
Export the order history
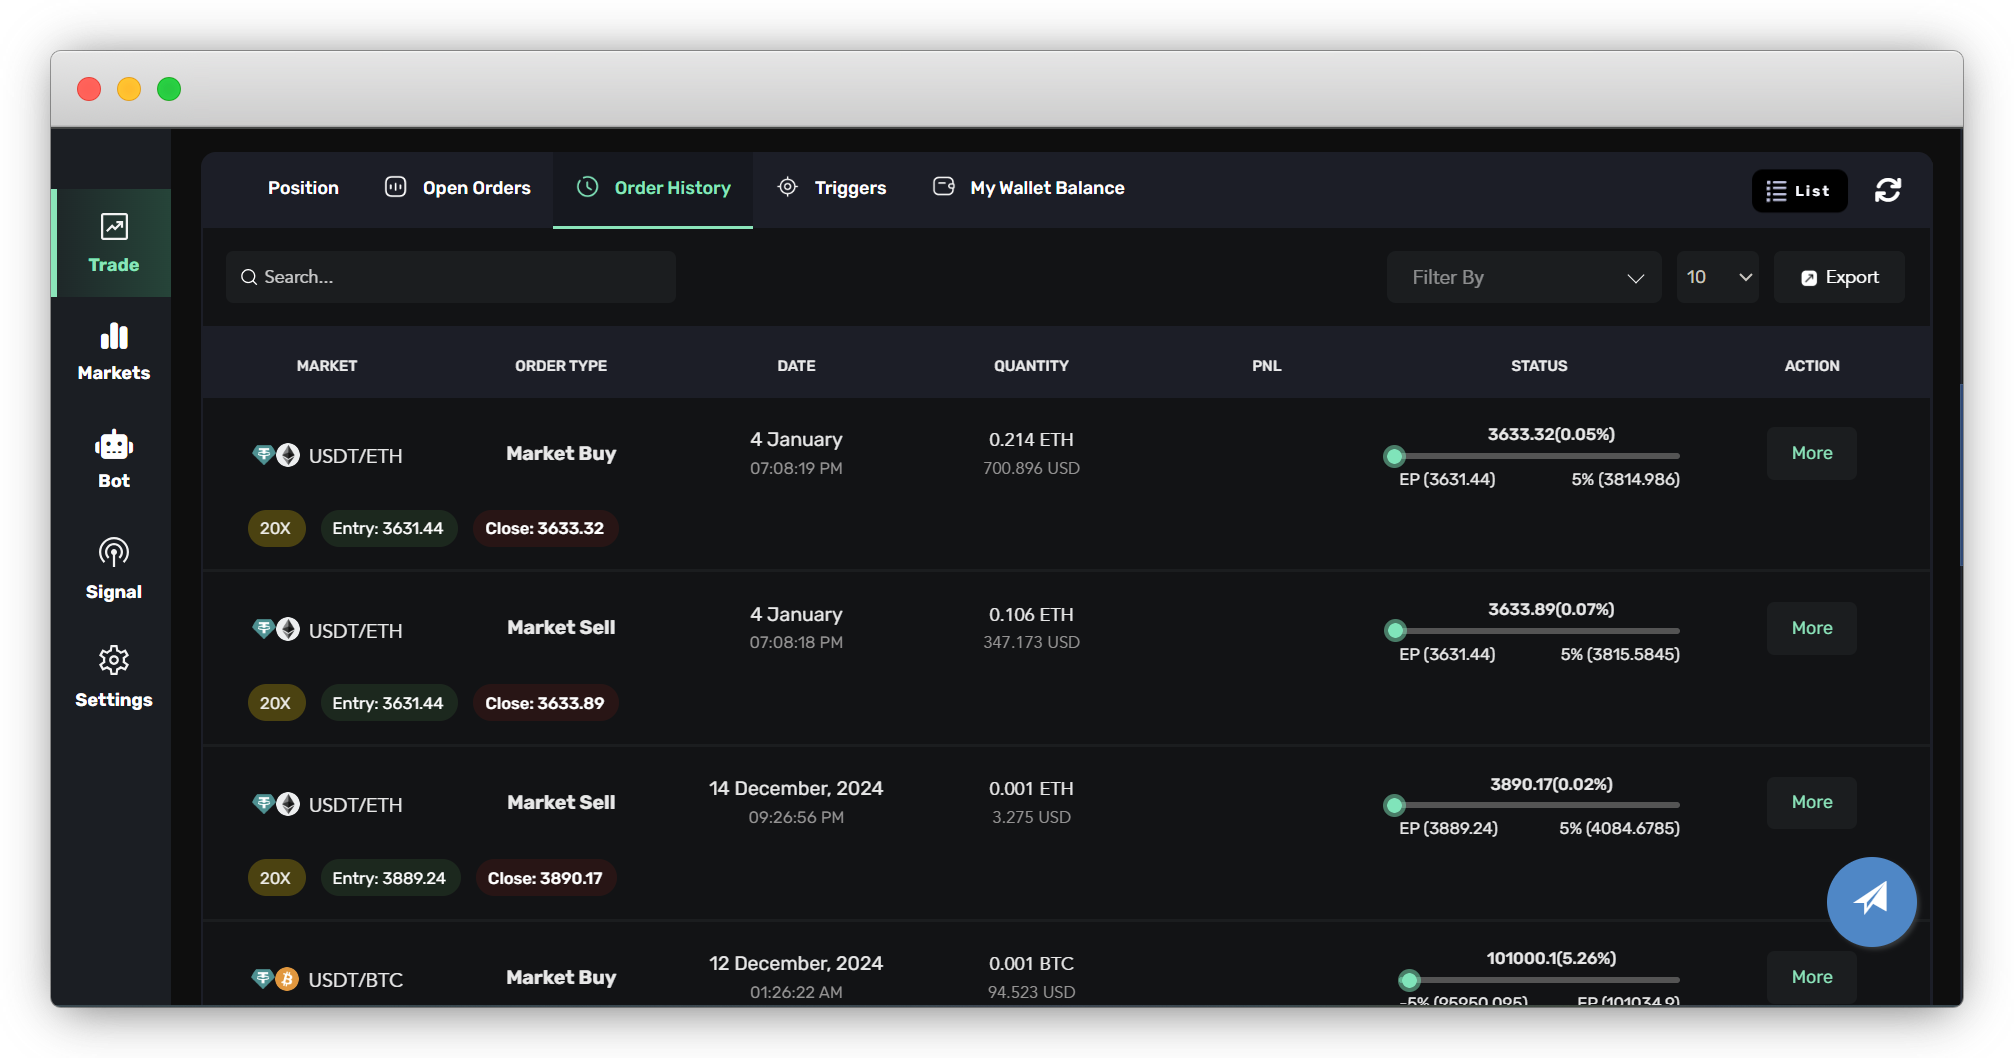pos(1838,277)
